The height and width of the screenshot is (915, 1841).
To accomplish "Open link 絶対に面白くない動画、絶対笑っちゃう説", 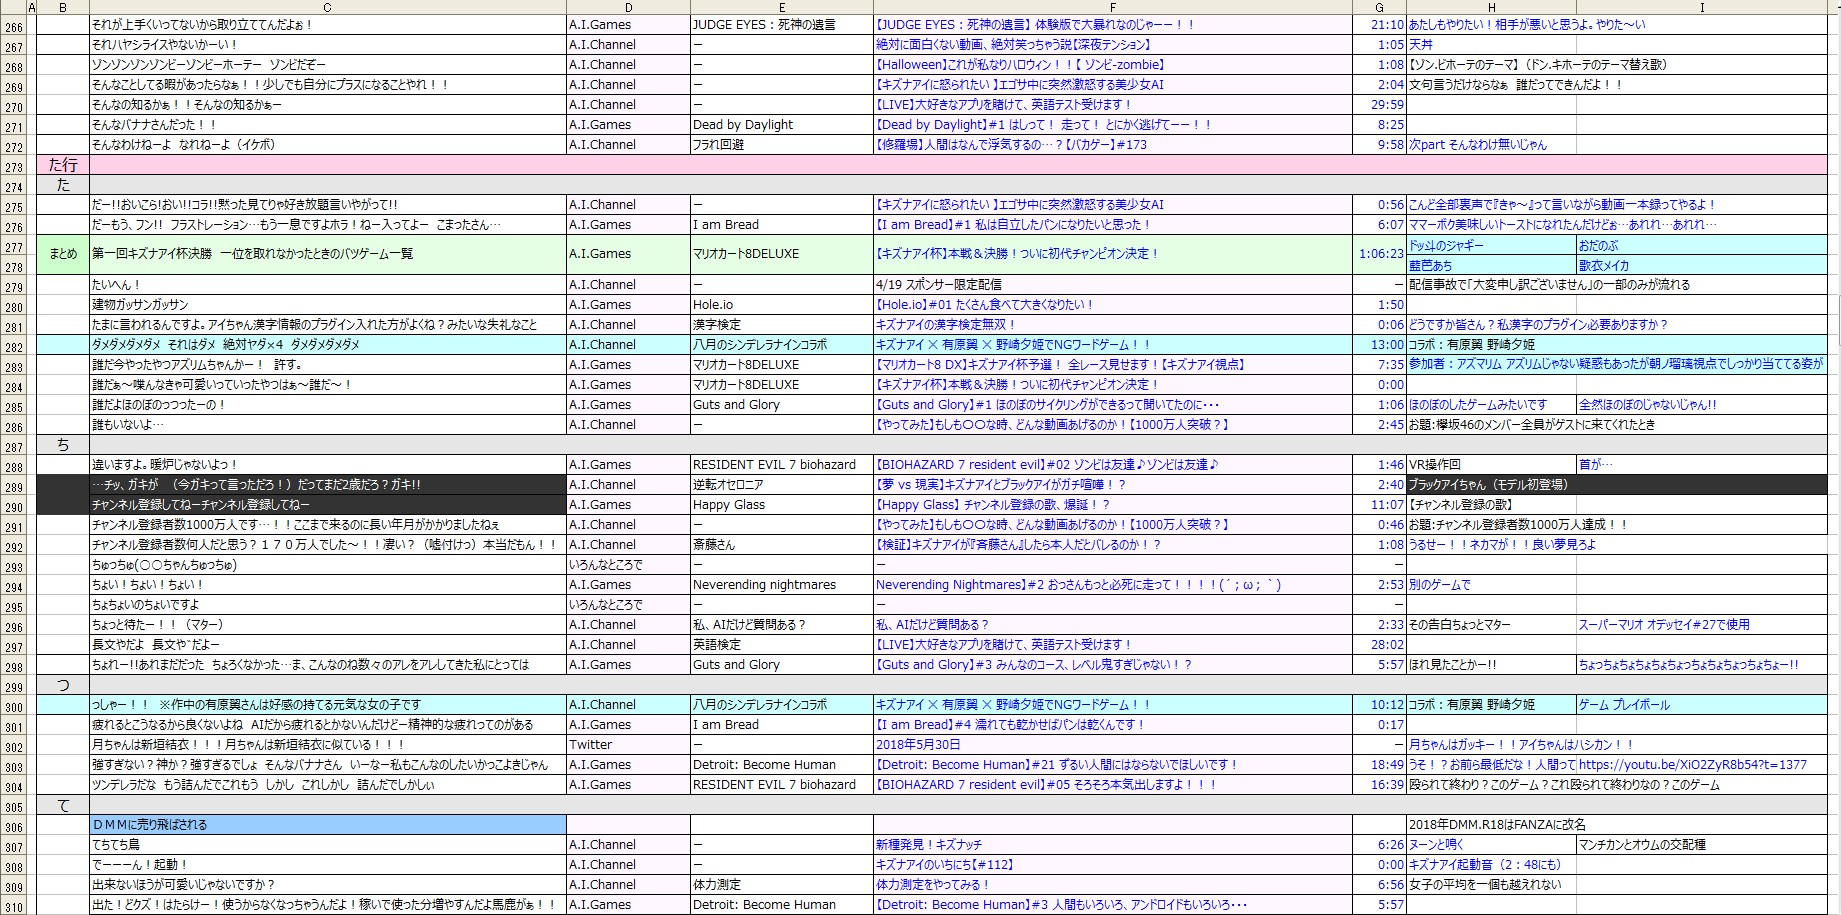I will point(1014,44).
